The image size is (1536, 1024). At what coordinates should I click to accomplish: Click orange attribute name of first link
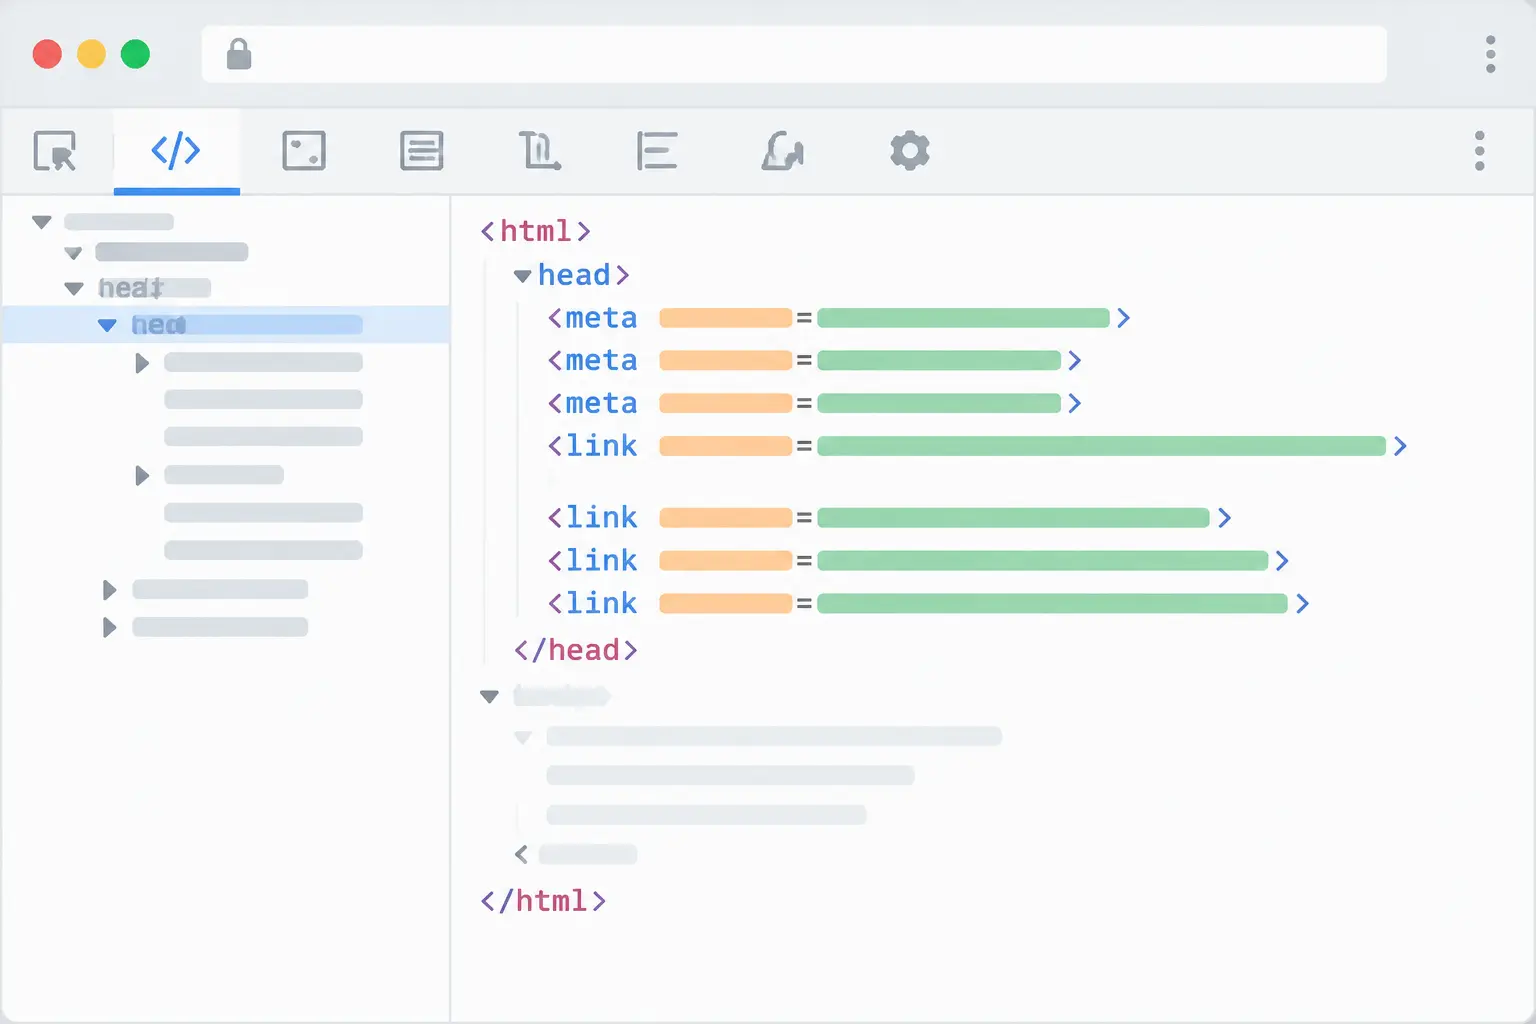[x=726, y=446]
